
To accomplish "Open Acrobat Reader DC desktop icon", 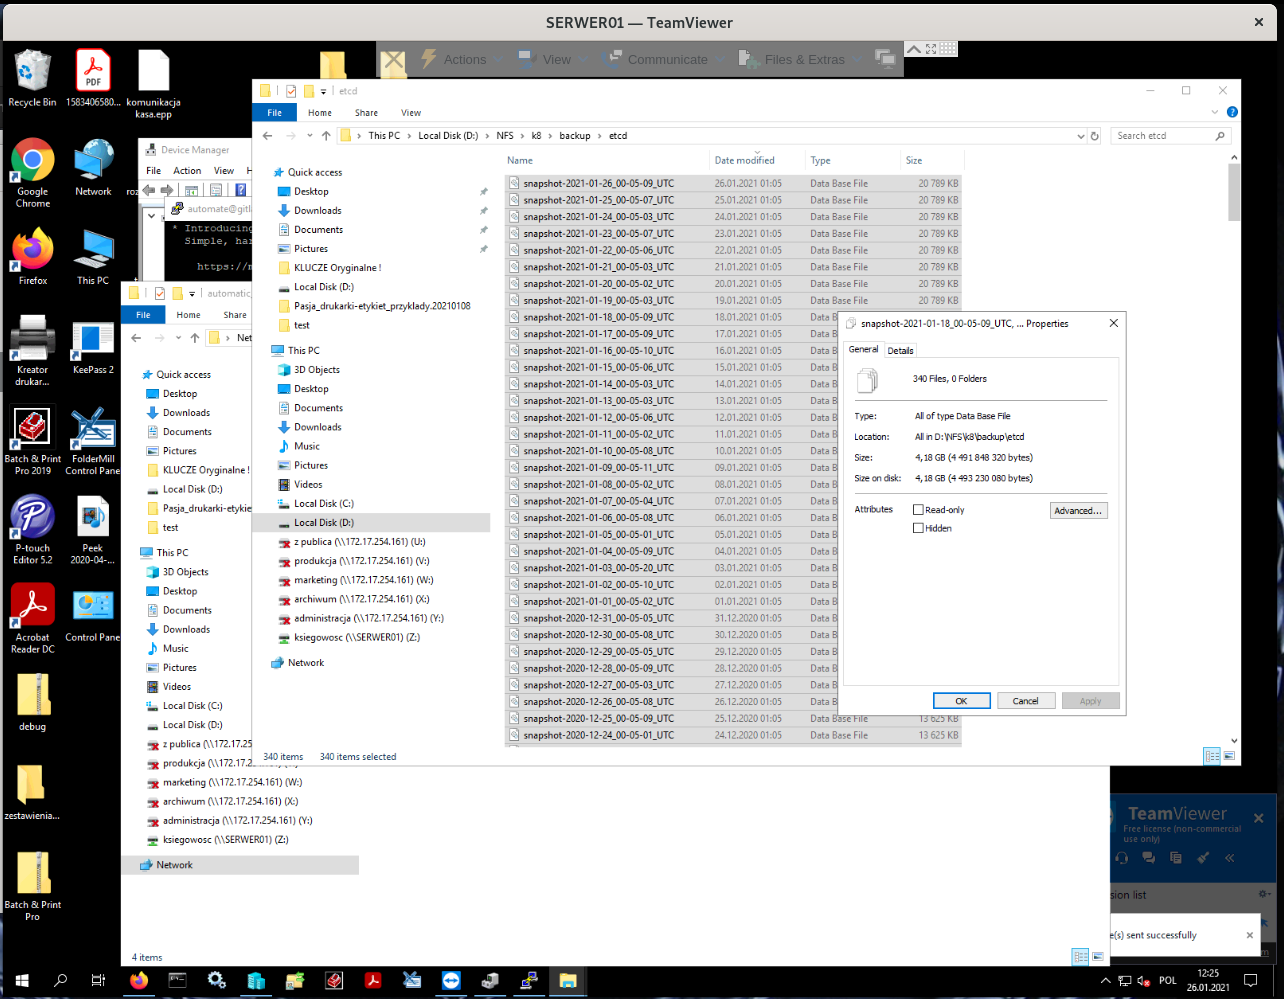I will pyautogui.click(x=32, y=619).
